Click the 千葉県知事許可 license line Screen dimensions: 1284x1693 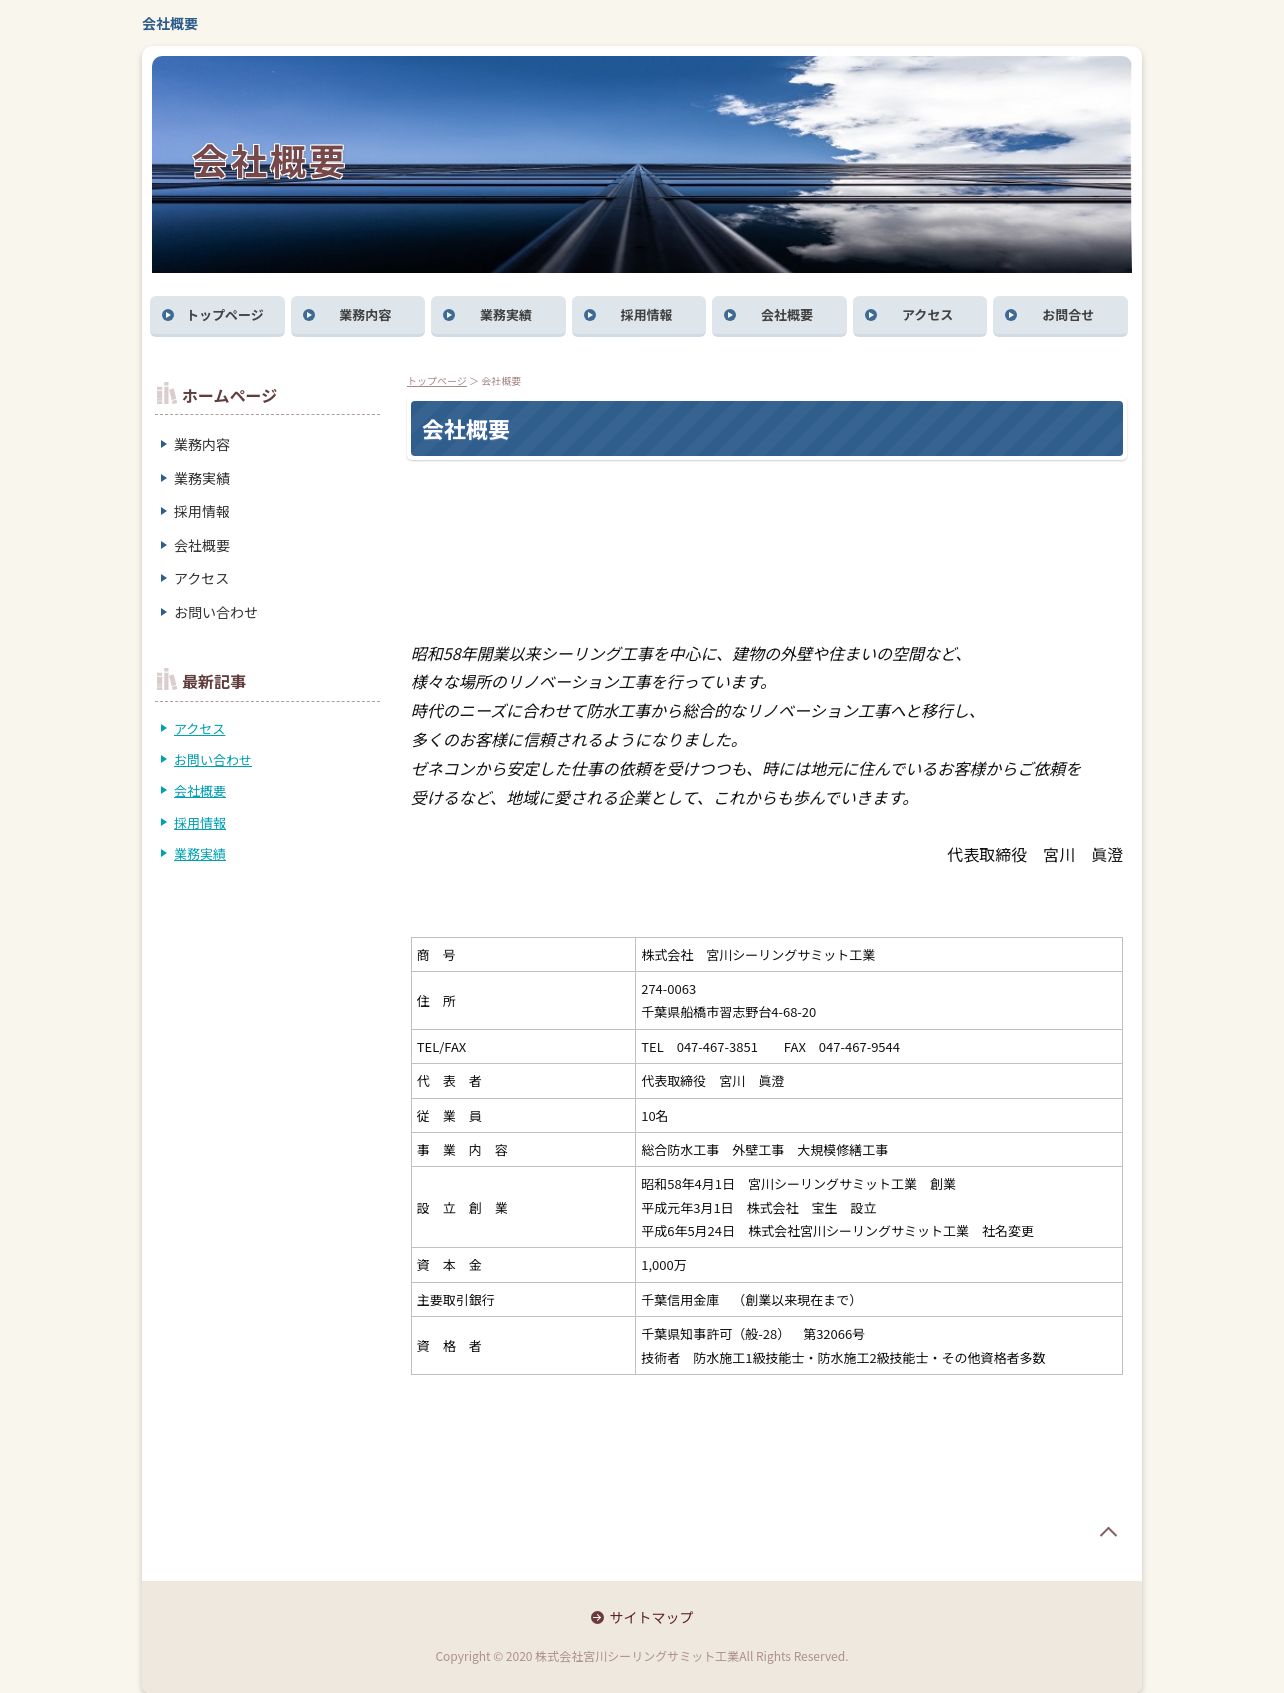coord(753,1334)
